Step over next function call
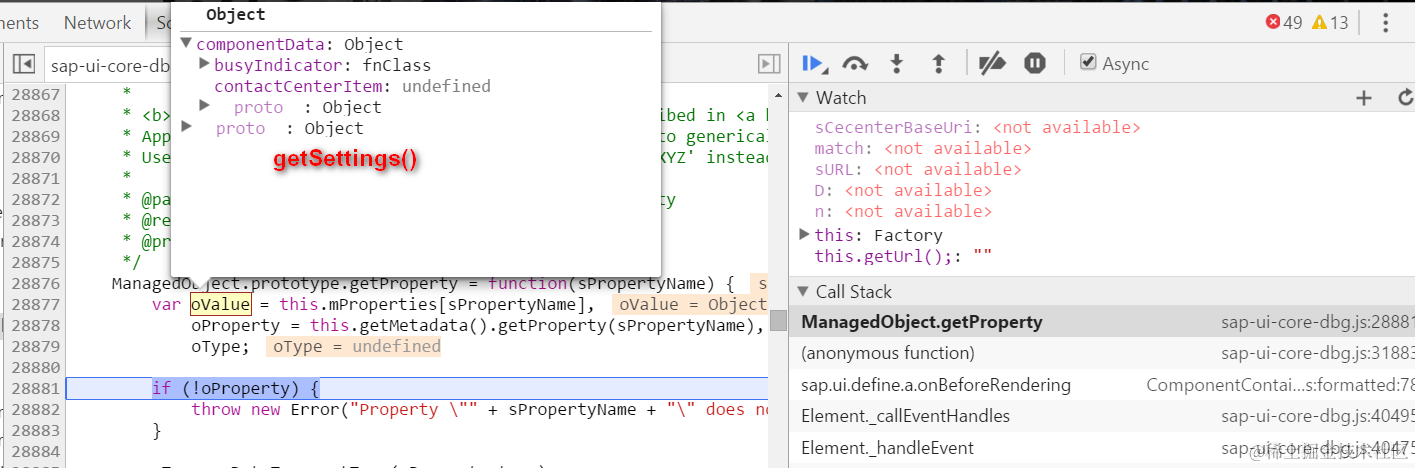The width and height of the screenshot is (1415, 468). point(854,64)
